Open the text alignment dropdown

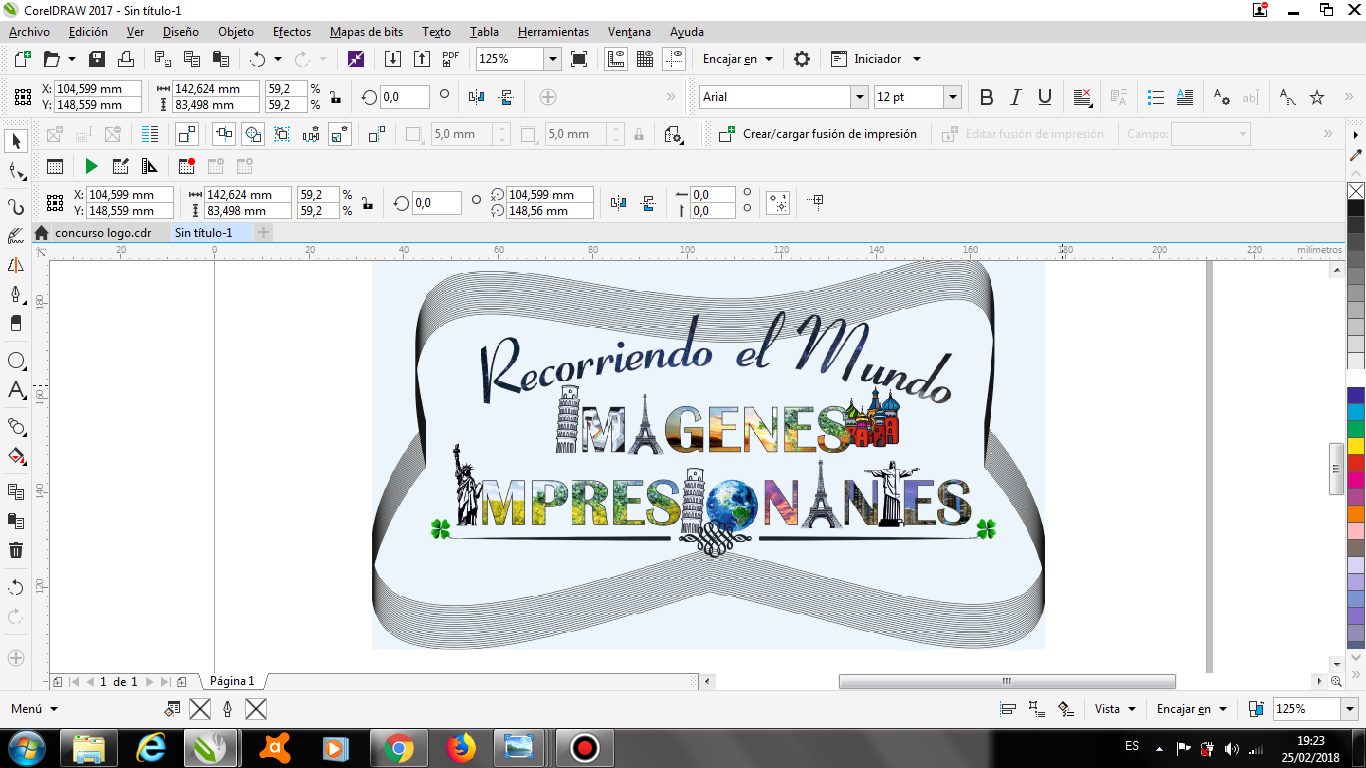1083,97
